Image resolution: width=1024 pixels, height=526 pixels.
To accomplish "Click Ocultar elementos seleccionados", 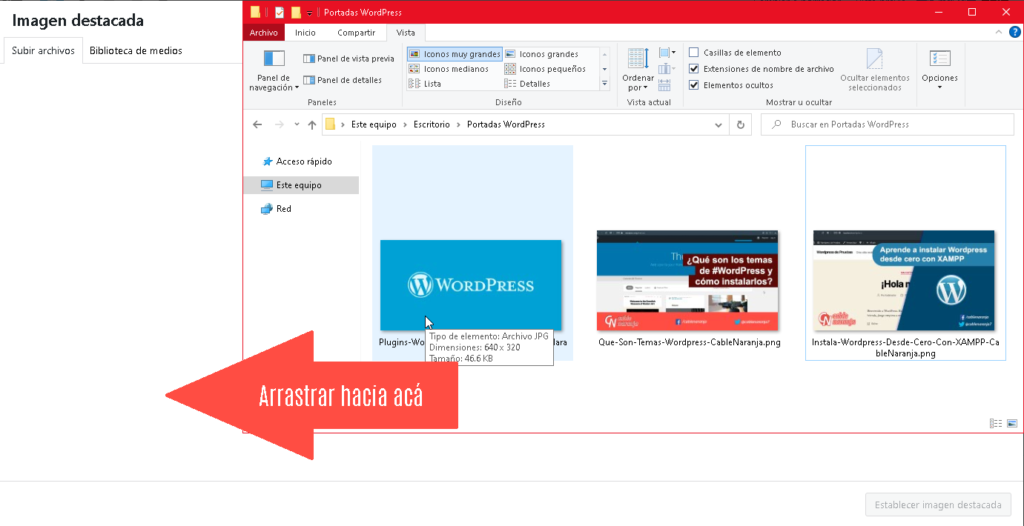I will (874, 70).
